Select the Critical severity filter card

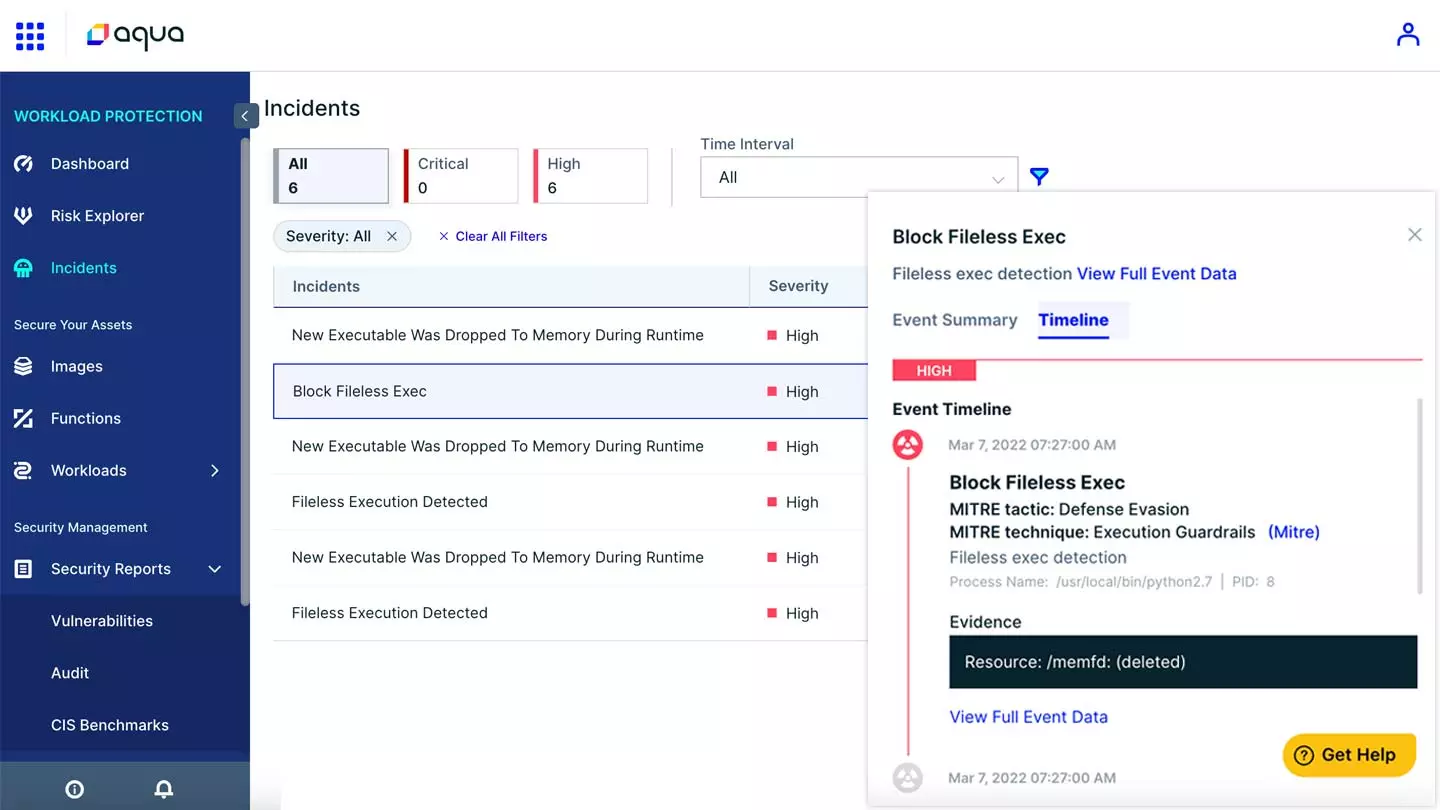[x=461, y=176]
